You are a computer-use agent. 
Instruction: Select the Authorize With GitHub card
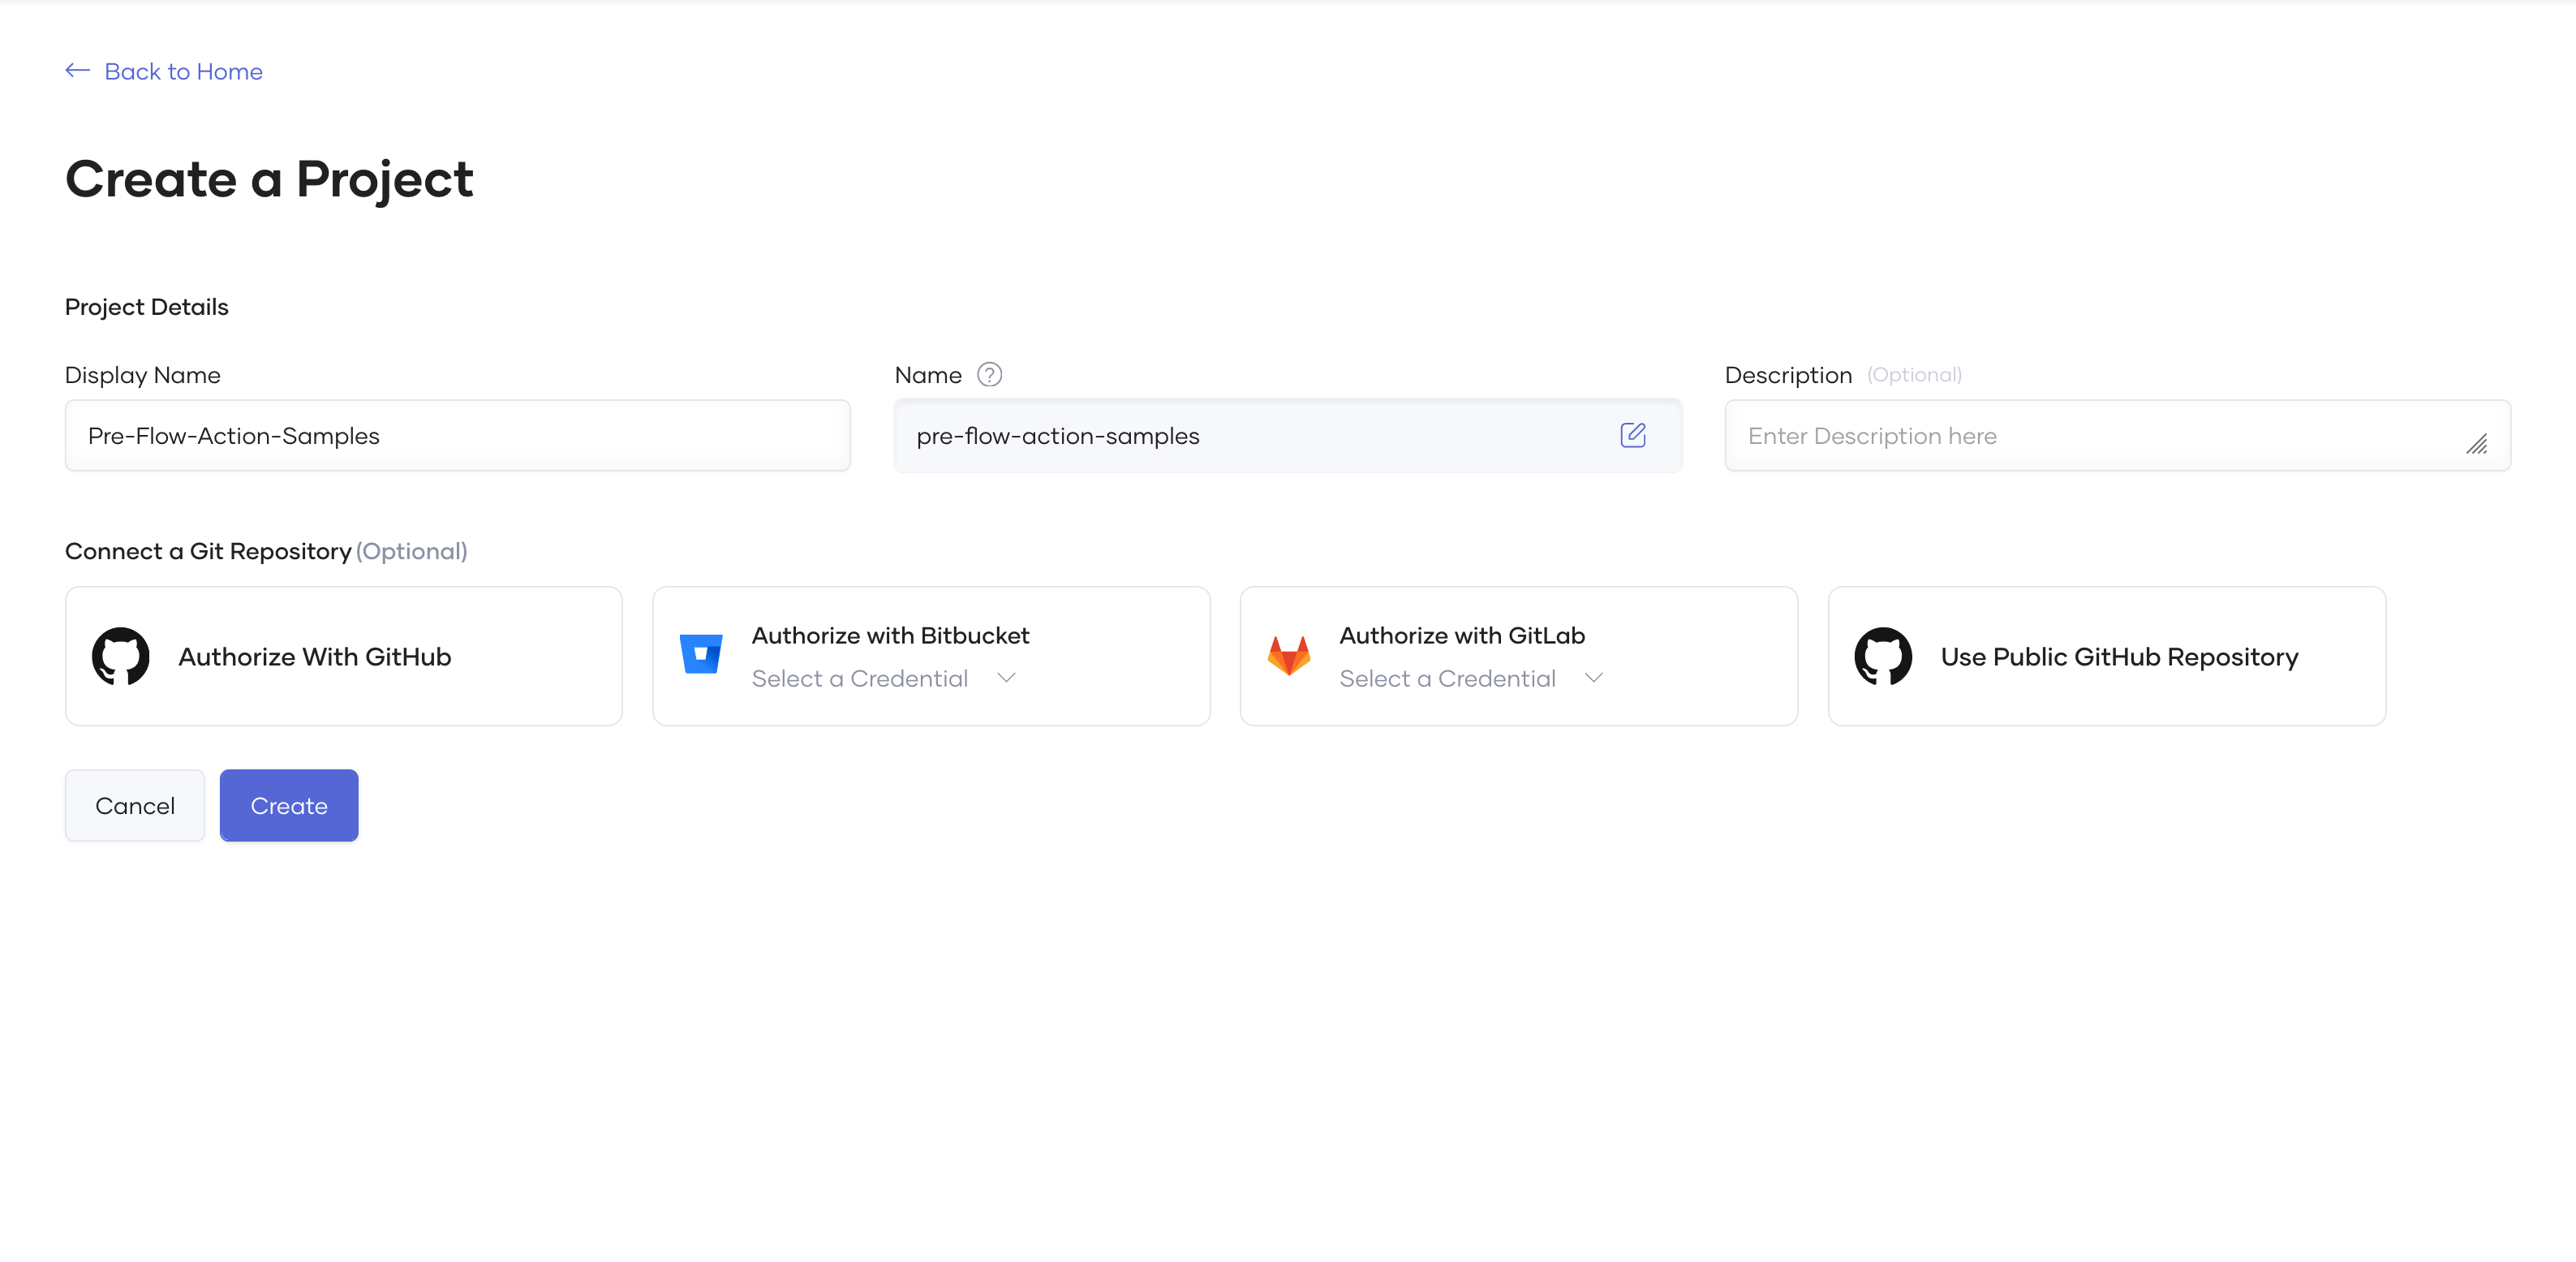coord(344,656)
